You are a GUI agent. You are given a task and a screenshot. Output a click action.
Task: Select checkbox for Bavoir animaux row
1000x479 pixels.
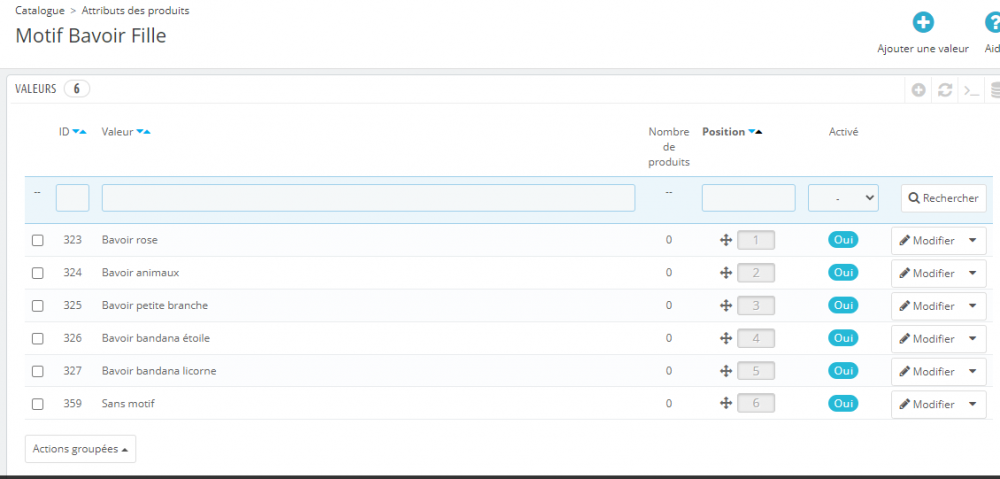(x=38, y=273)
